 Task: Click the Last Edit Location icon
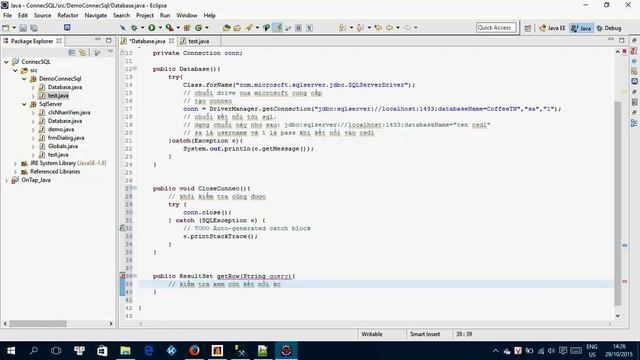pos(378,28)
